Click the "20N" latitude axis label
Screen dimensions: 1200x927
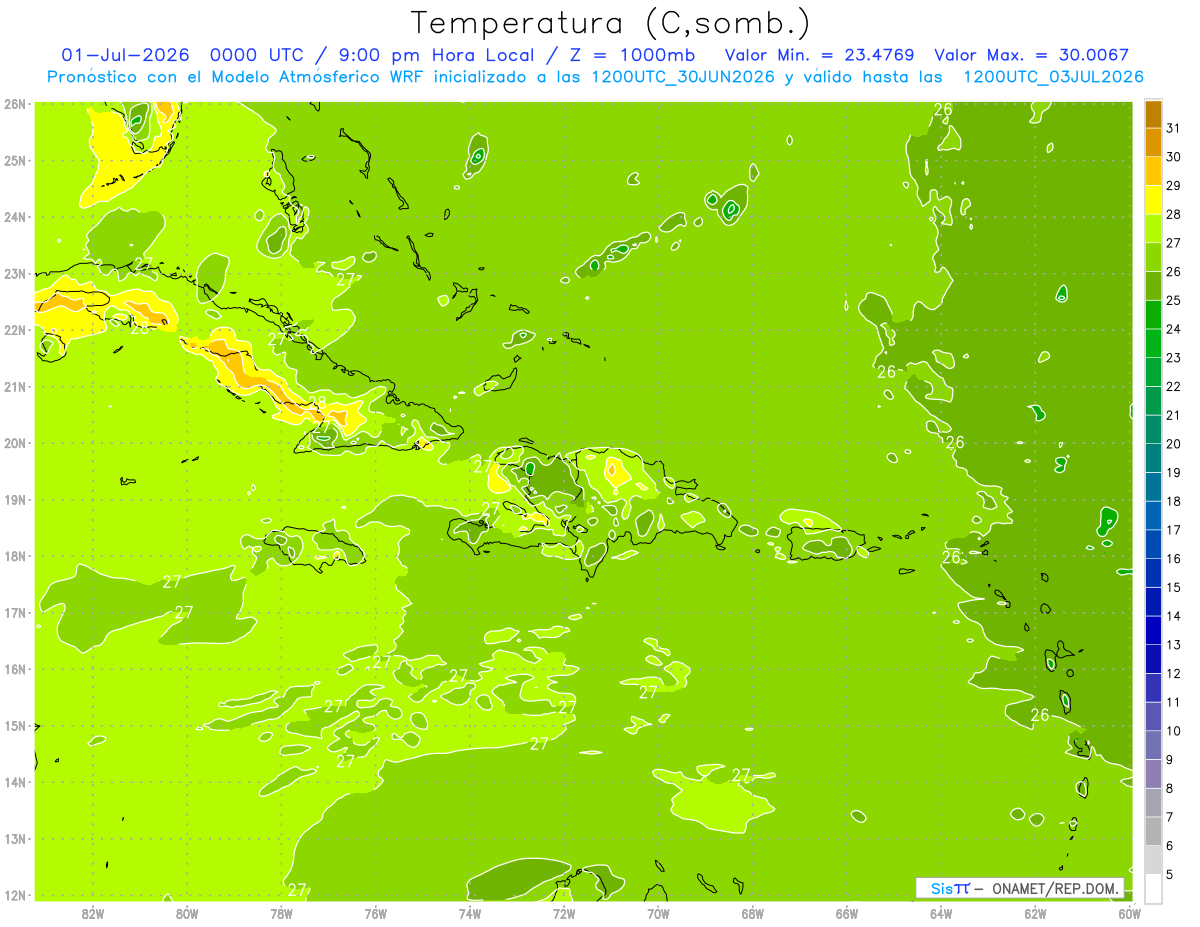15,443
